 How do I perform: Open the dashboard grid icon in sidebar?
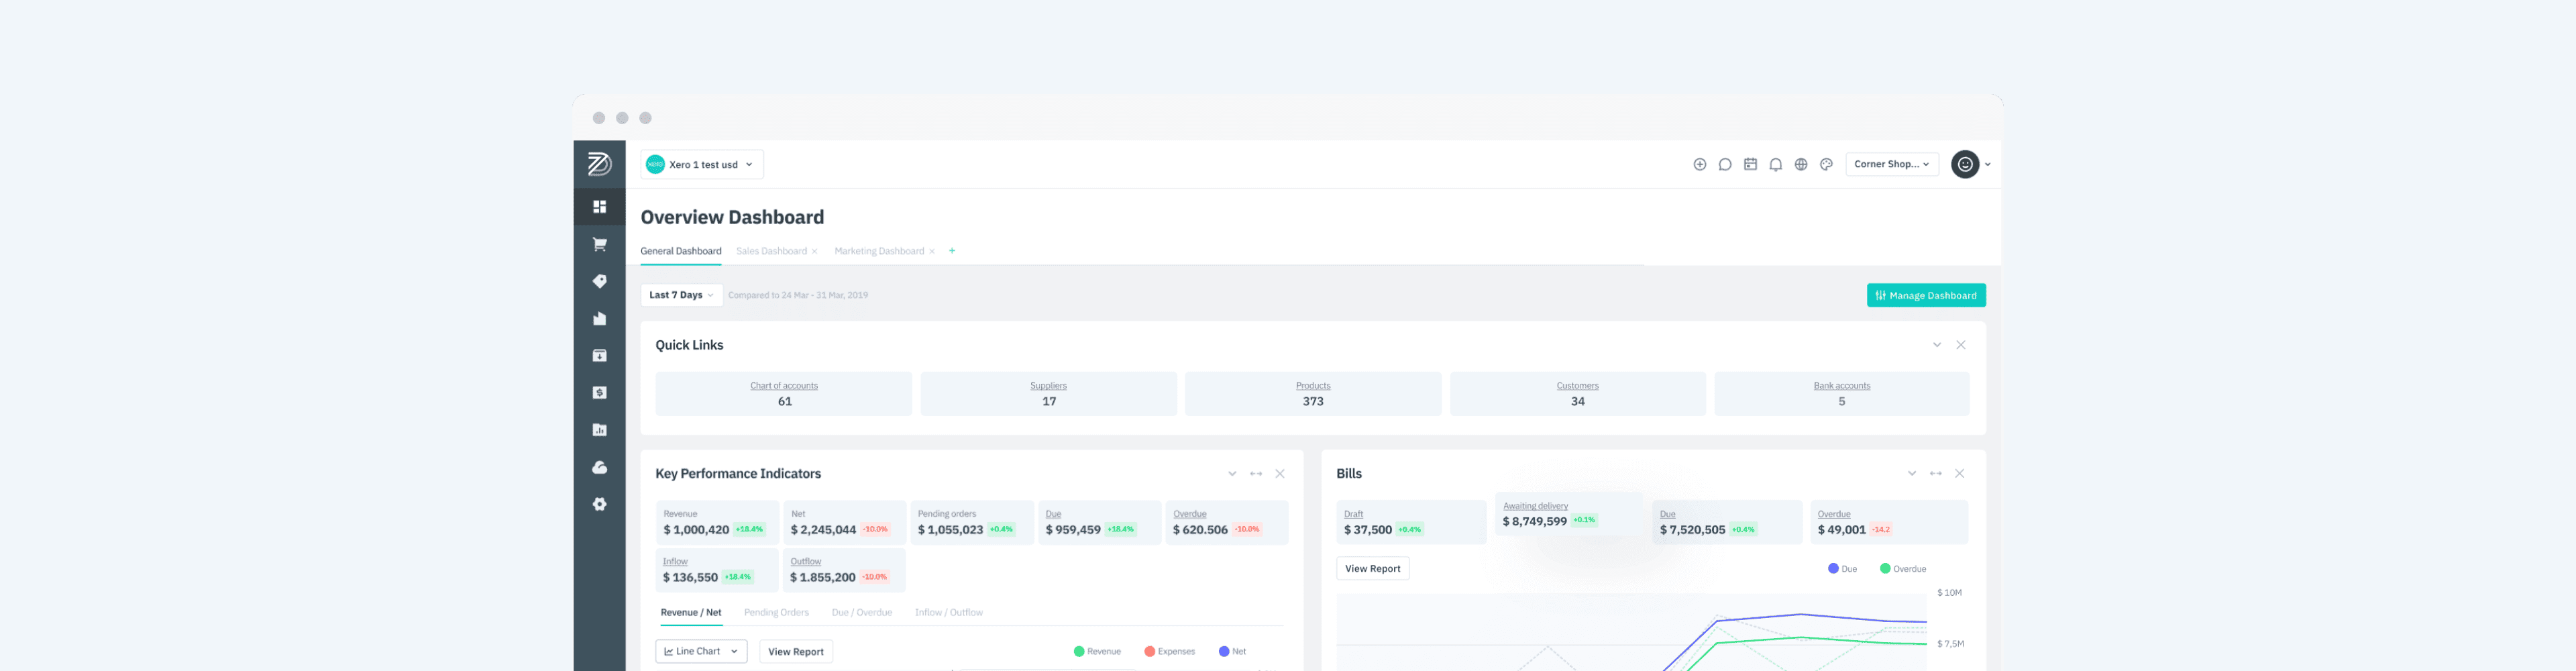(x=599, y=207)
